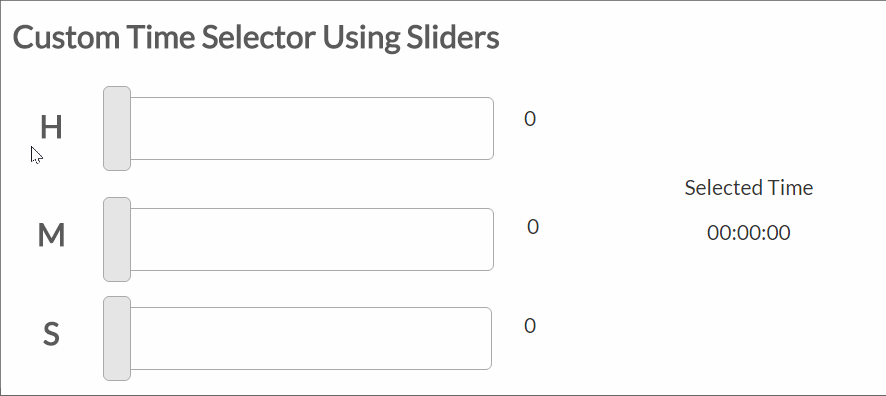Click the Custom Time Selector Using Sliders heading

point(256,38)
